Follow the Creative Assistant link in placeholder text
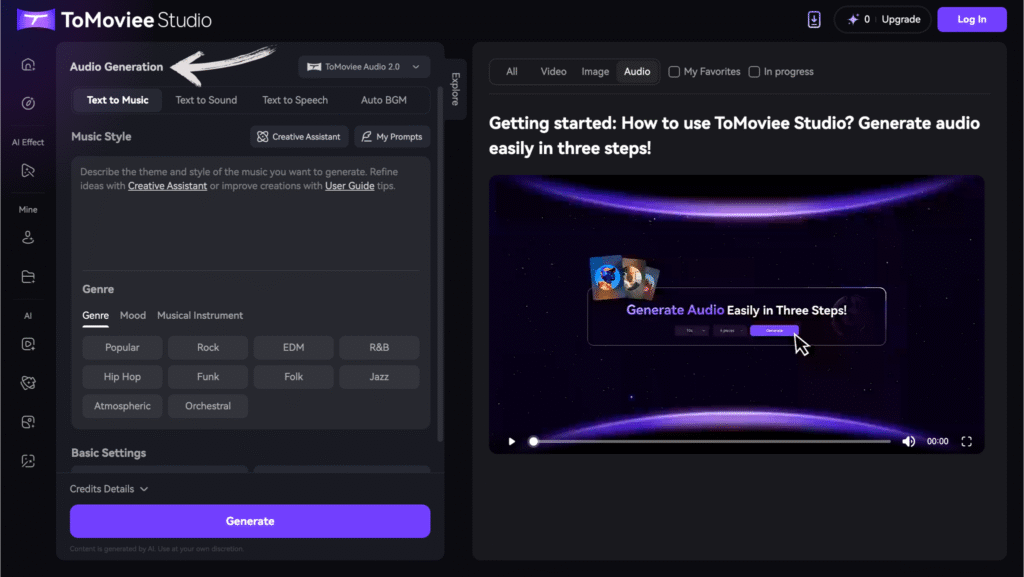This screenshot has width=1024, height=577. (x=167, y=186)
